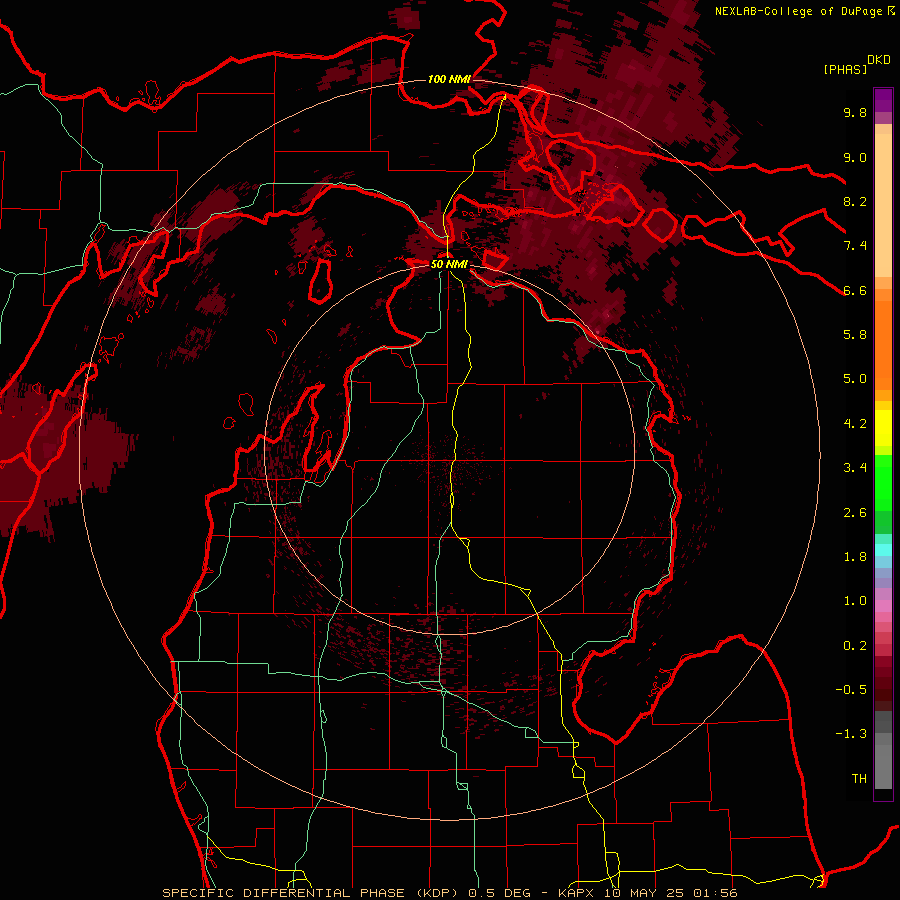The image size is (900, 900).
Task: Pick the purple band atop the color bar
Action: click(x=883, y=100)
